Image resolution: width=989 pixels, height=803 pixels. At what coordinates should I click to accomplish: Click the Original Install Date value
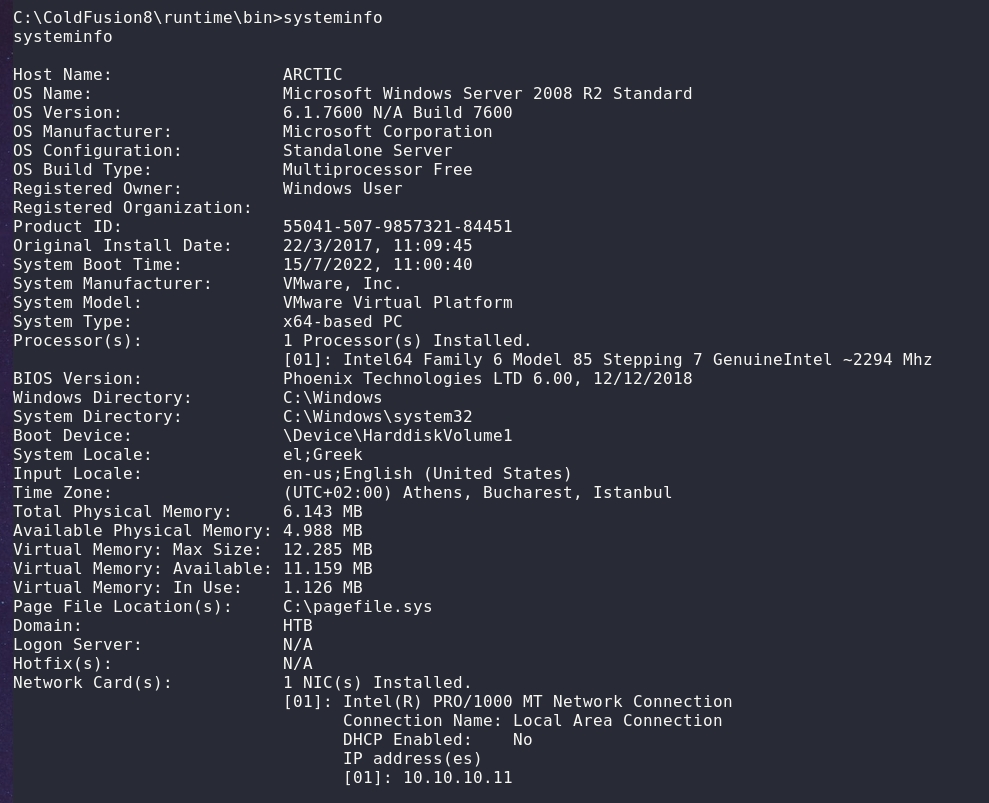pyautogui.click(x=377, y=246)
